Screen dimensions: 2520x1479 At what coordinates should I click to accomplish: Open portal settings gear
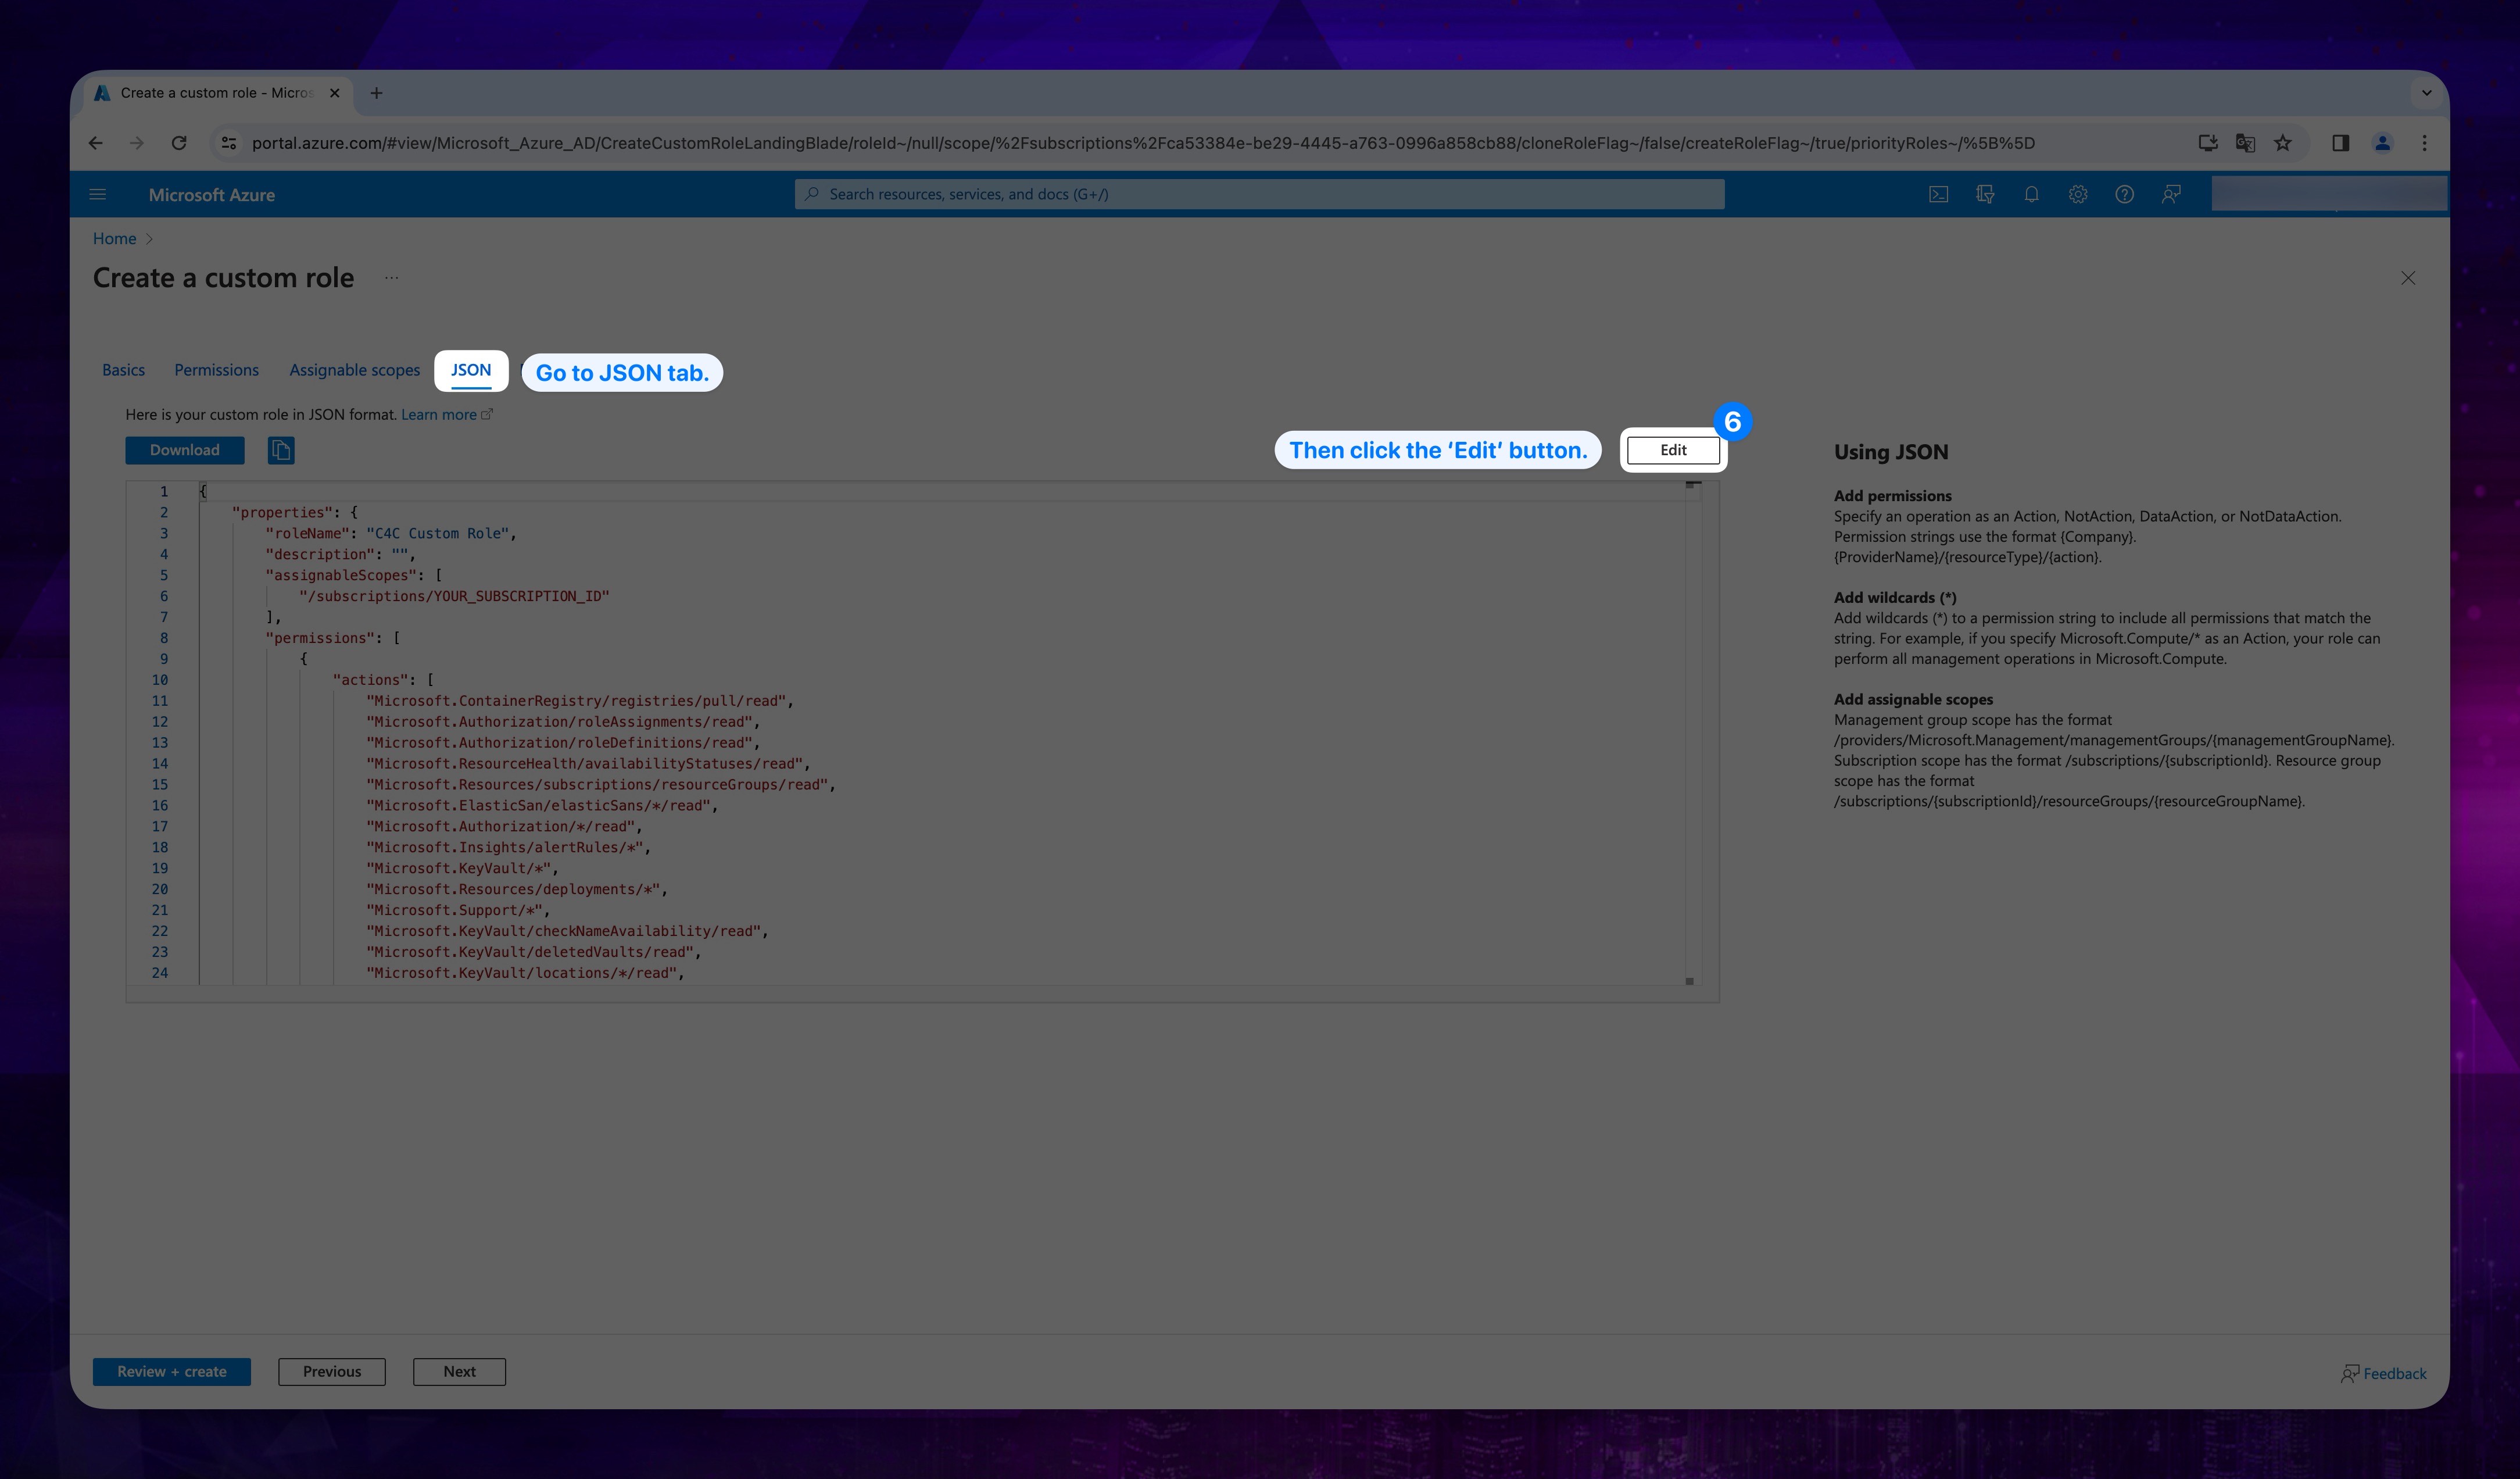pos(2078,194)
